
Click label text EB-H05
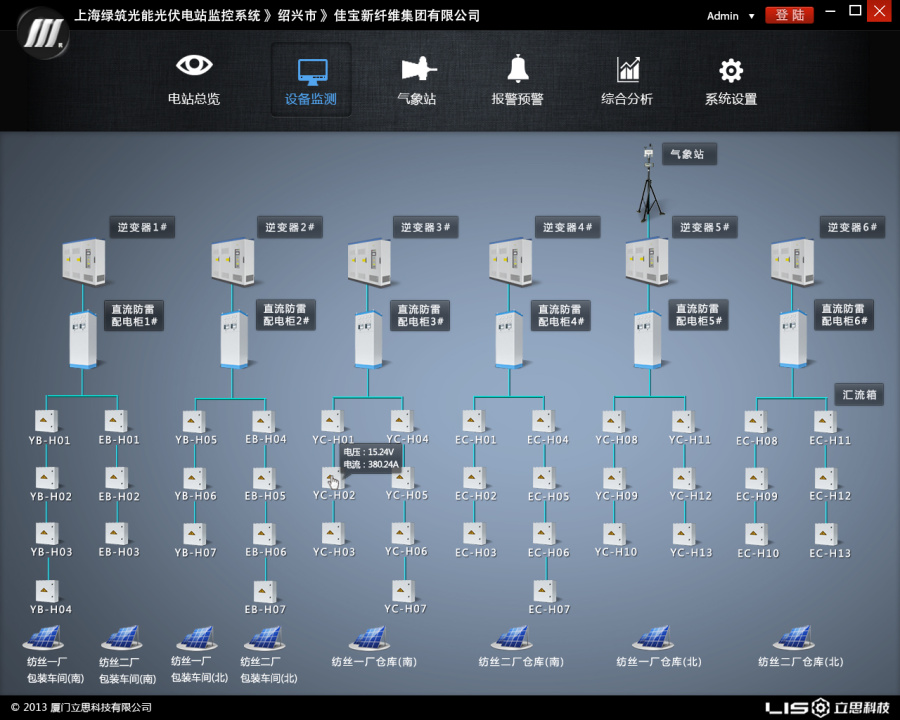[265, 496]
